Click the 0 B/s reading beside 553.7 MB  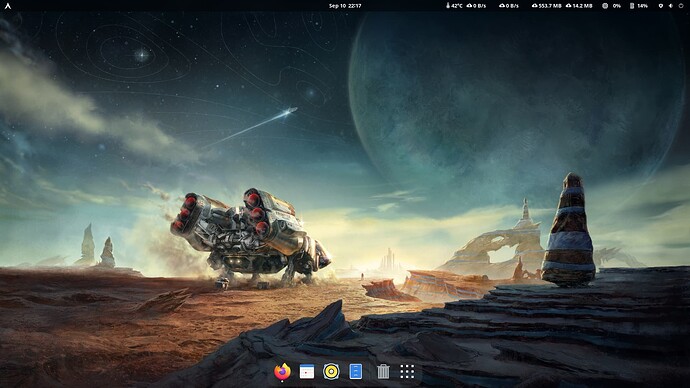(509, 6)
